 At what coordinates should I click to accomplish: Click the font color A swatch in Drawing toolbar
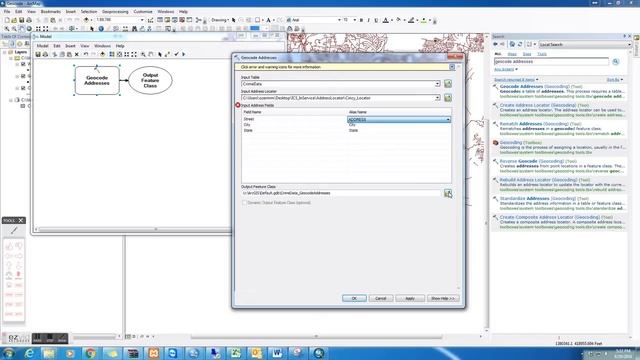[385, 20]
